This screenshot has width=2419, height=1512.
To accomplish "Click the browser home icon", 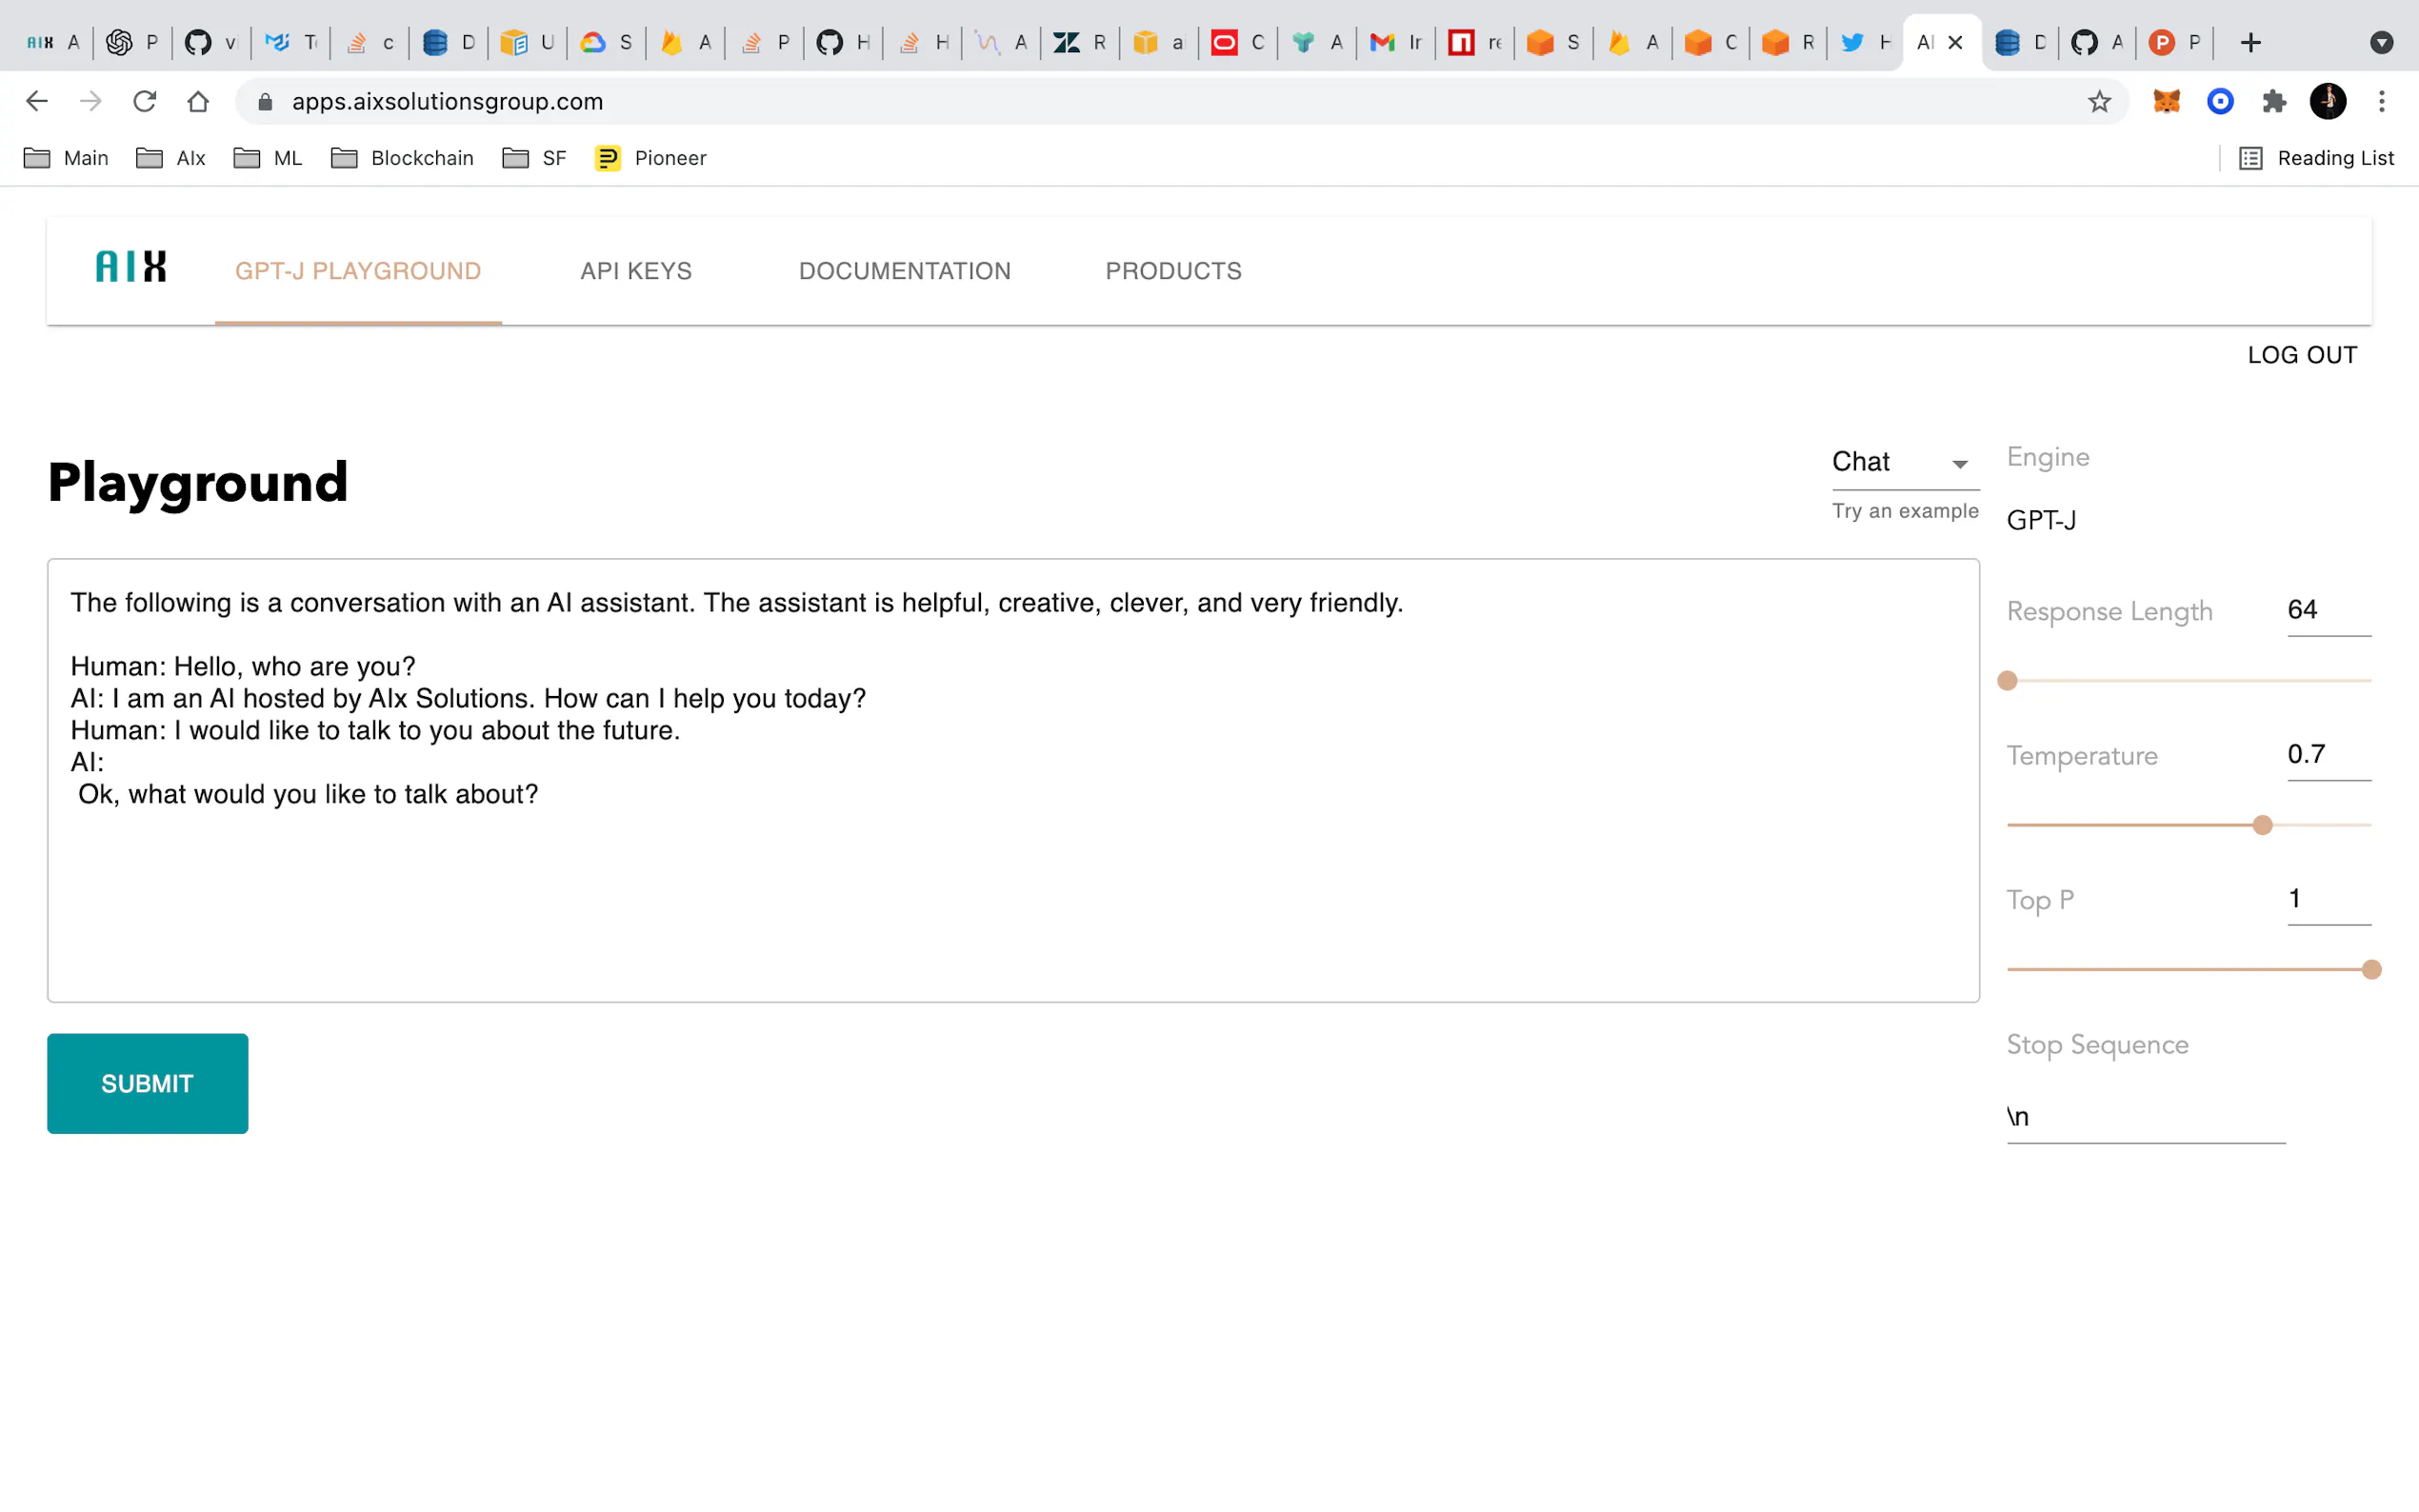I will coord(198,101).
